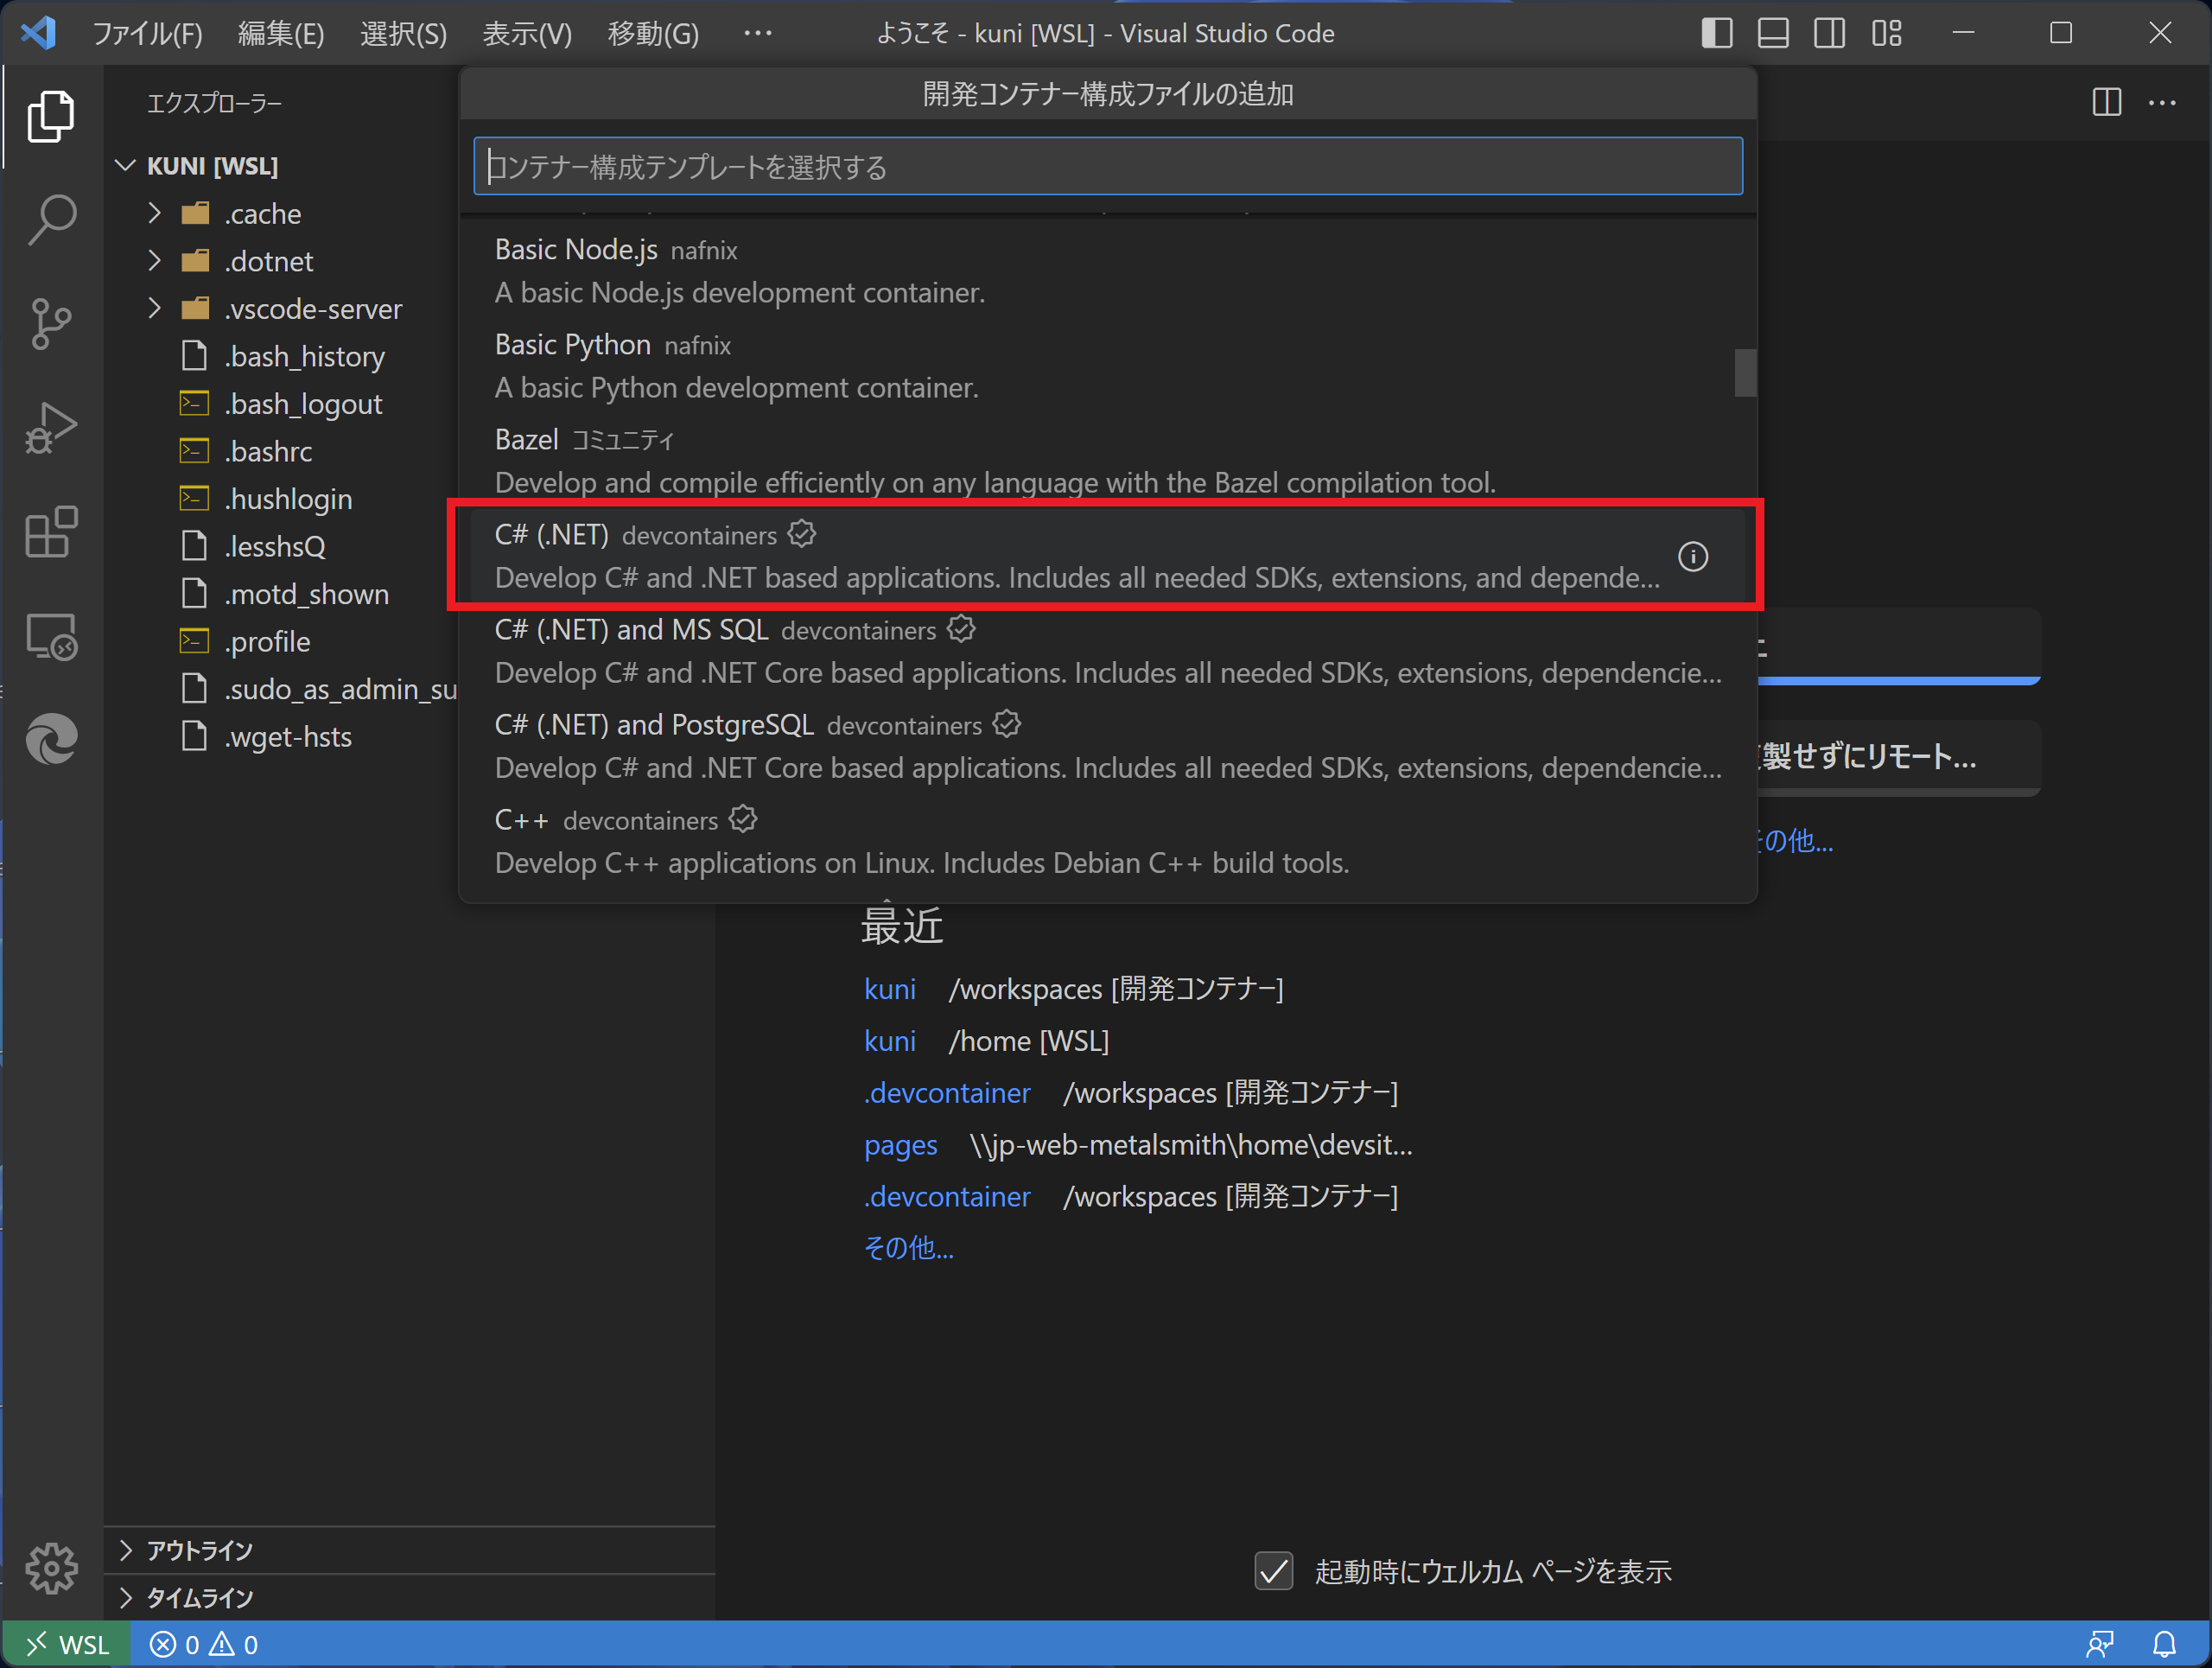Expand the .dotnet folder chevron

click(154, 261)
